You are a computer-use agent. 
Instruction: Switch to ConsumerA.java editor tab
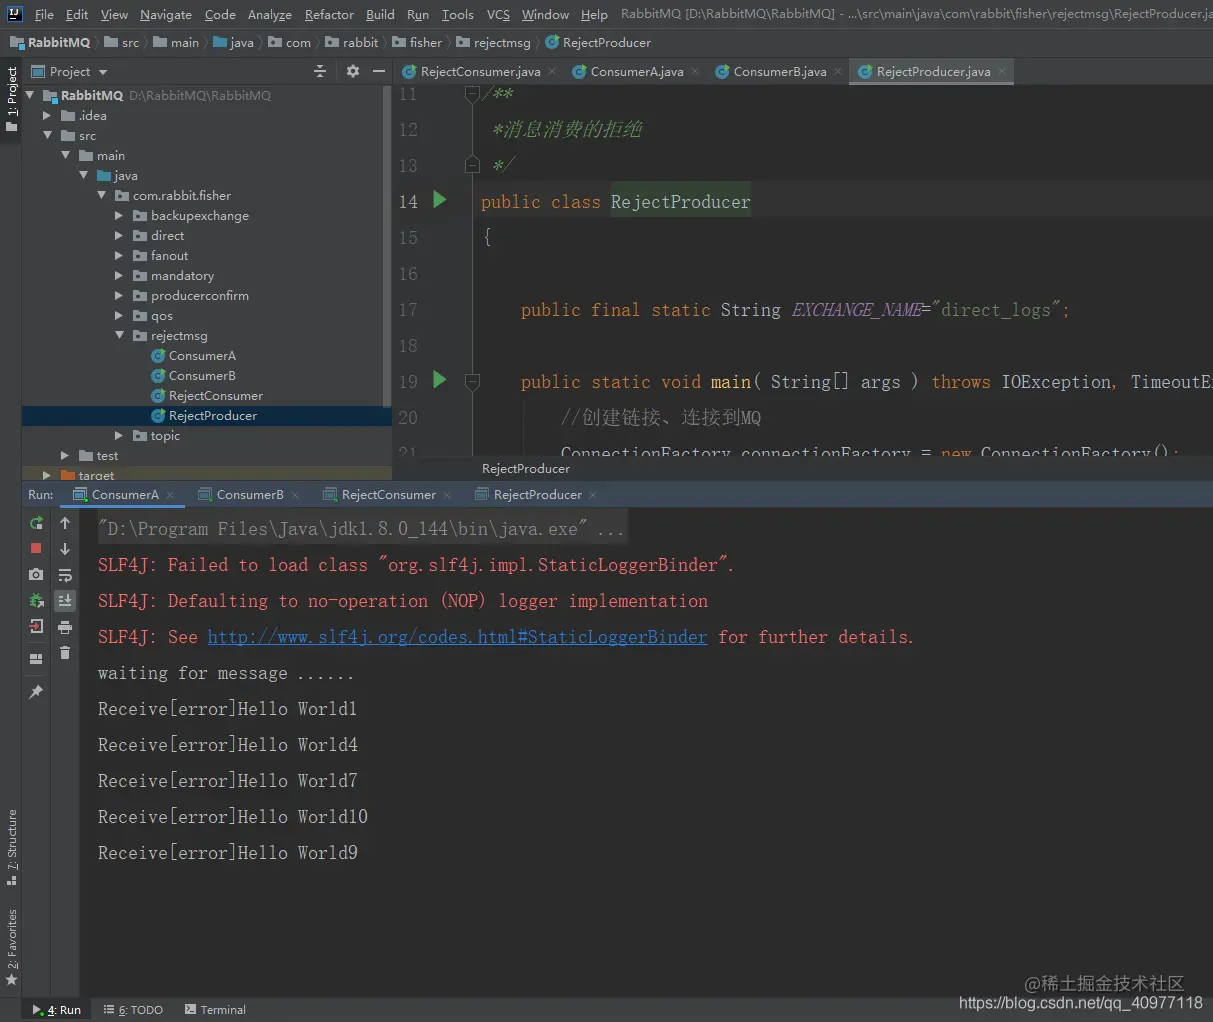636,71
